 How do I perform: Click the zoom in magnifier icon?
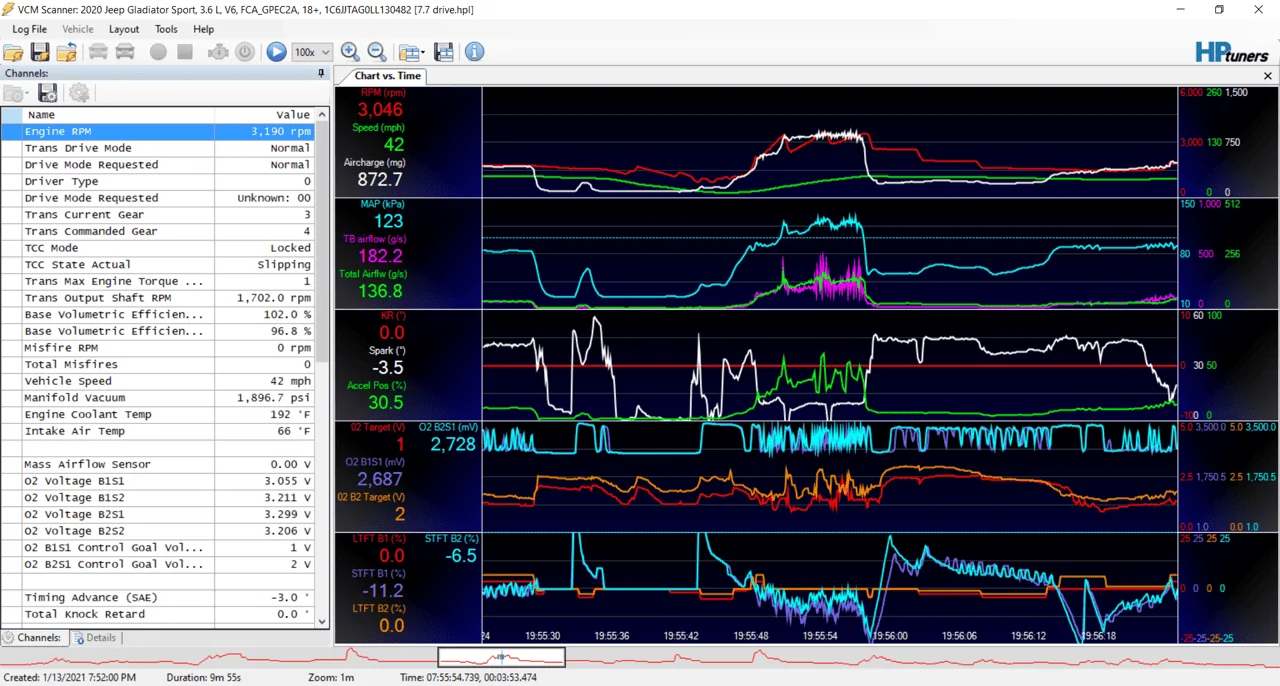350,52
